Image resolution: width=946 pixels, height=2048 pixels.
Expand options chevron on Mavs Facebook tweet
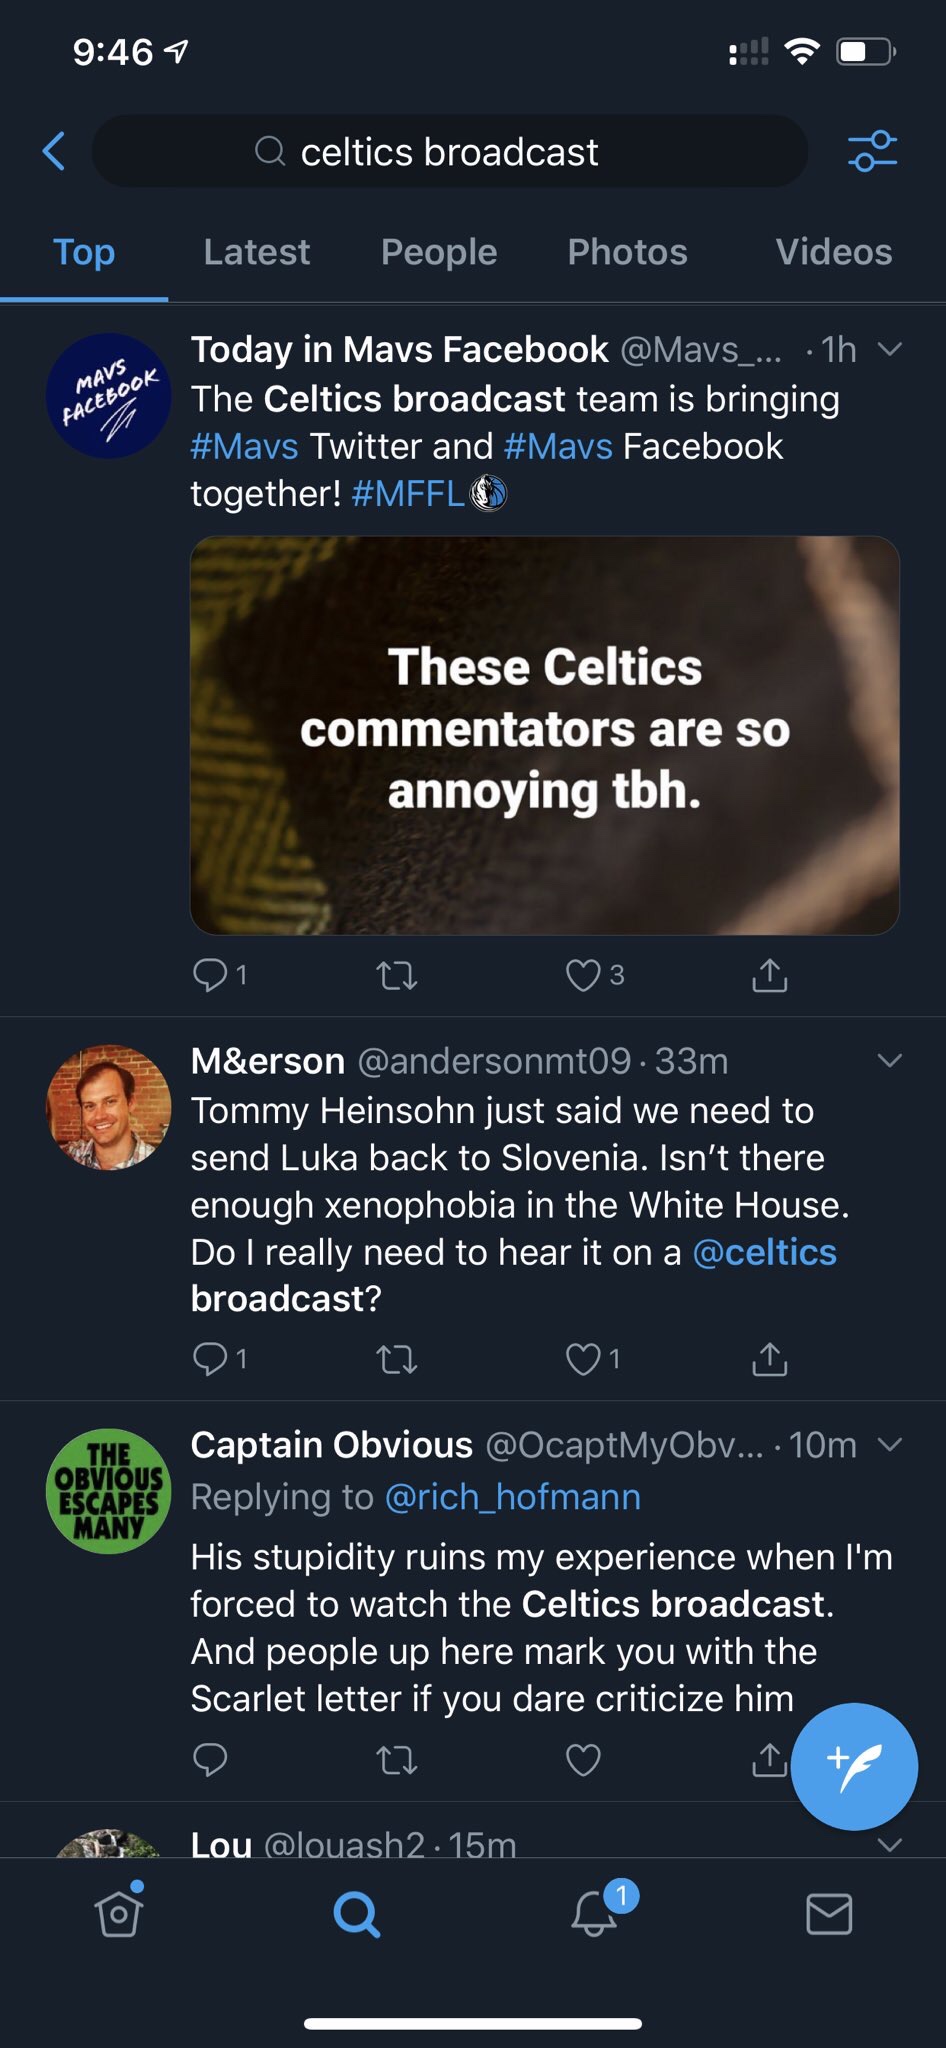pos(889,349)
